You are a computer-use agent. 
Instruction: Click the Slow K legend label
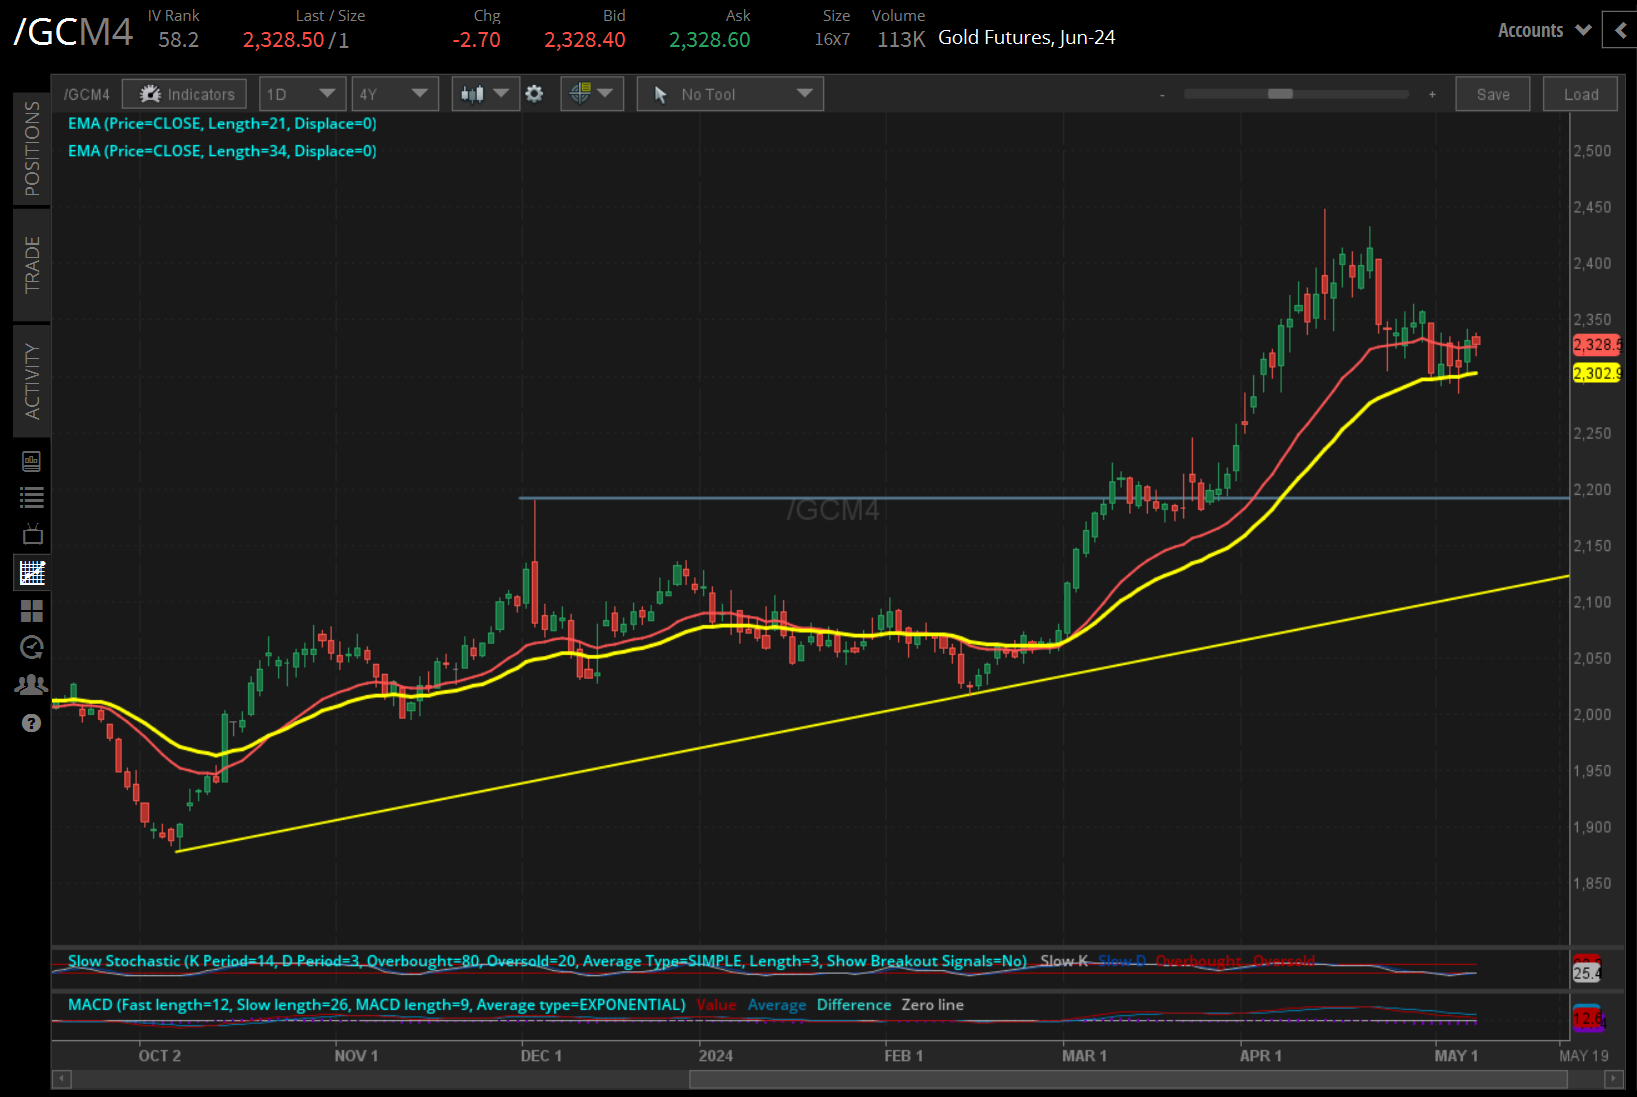tap(1064, 961)
